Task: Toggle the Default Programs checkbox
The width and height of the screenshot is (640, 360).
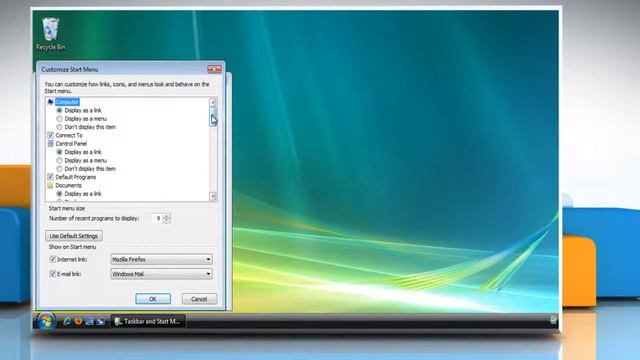Action: 51,177
